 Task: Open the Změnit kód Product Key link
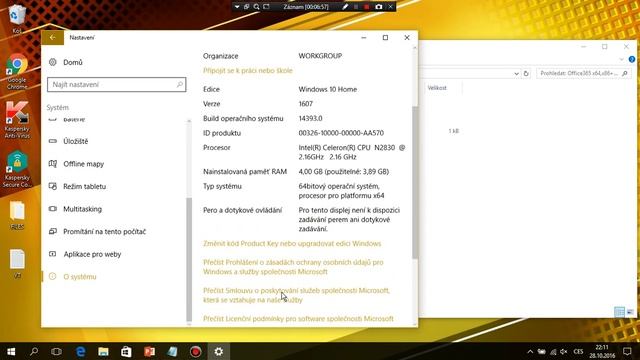(292, 244)
